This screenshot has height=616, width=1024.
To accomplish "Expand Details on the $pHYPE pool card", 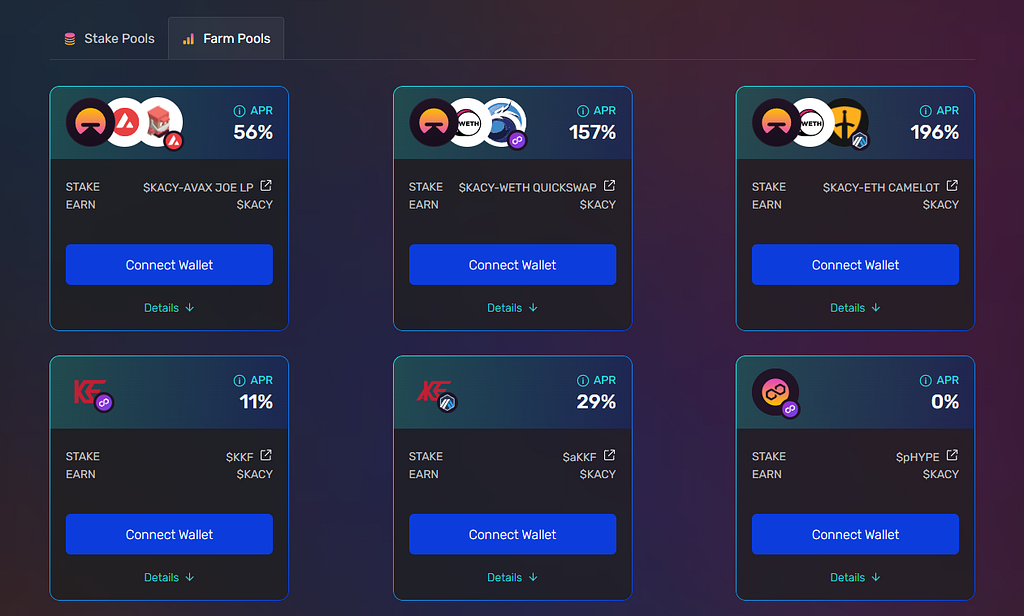I will (x=856, y=577).
